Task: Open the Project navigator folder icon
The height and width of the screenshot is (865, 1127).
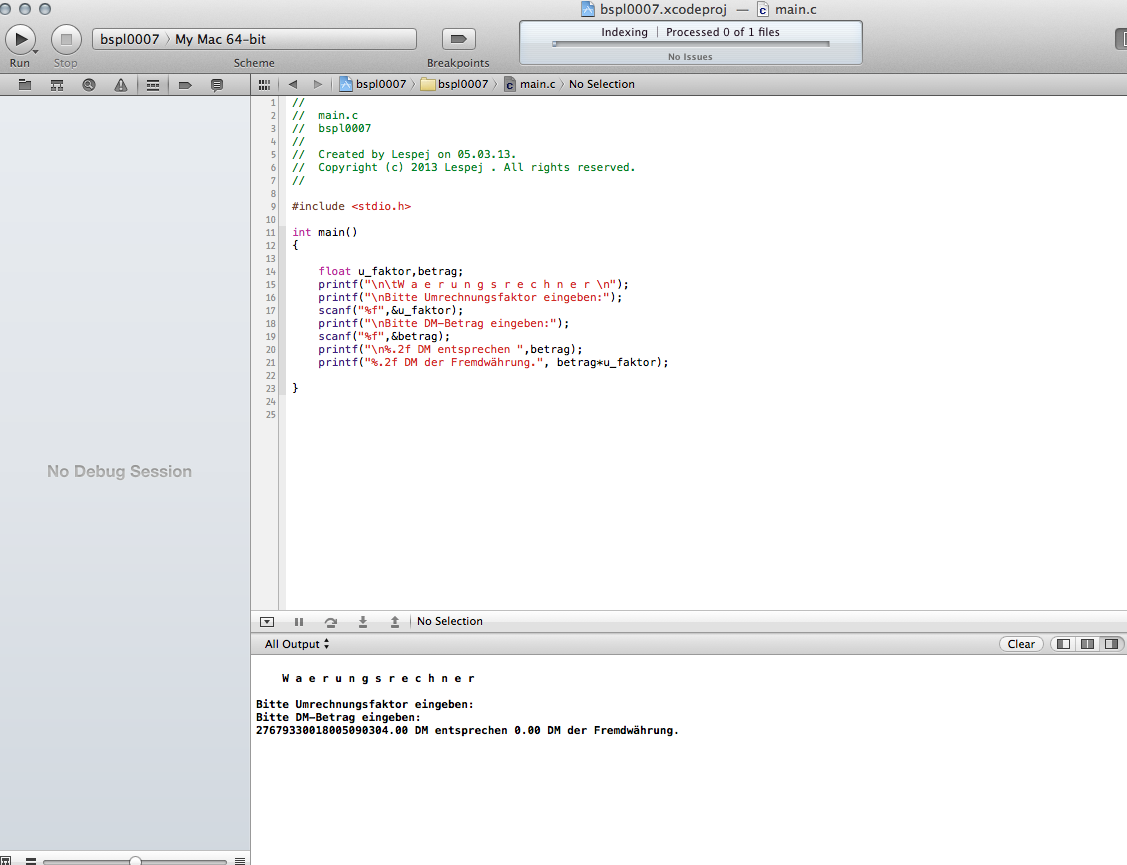Action: tap(25, 85)
